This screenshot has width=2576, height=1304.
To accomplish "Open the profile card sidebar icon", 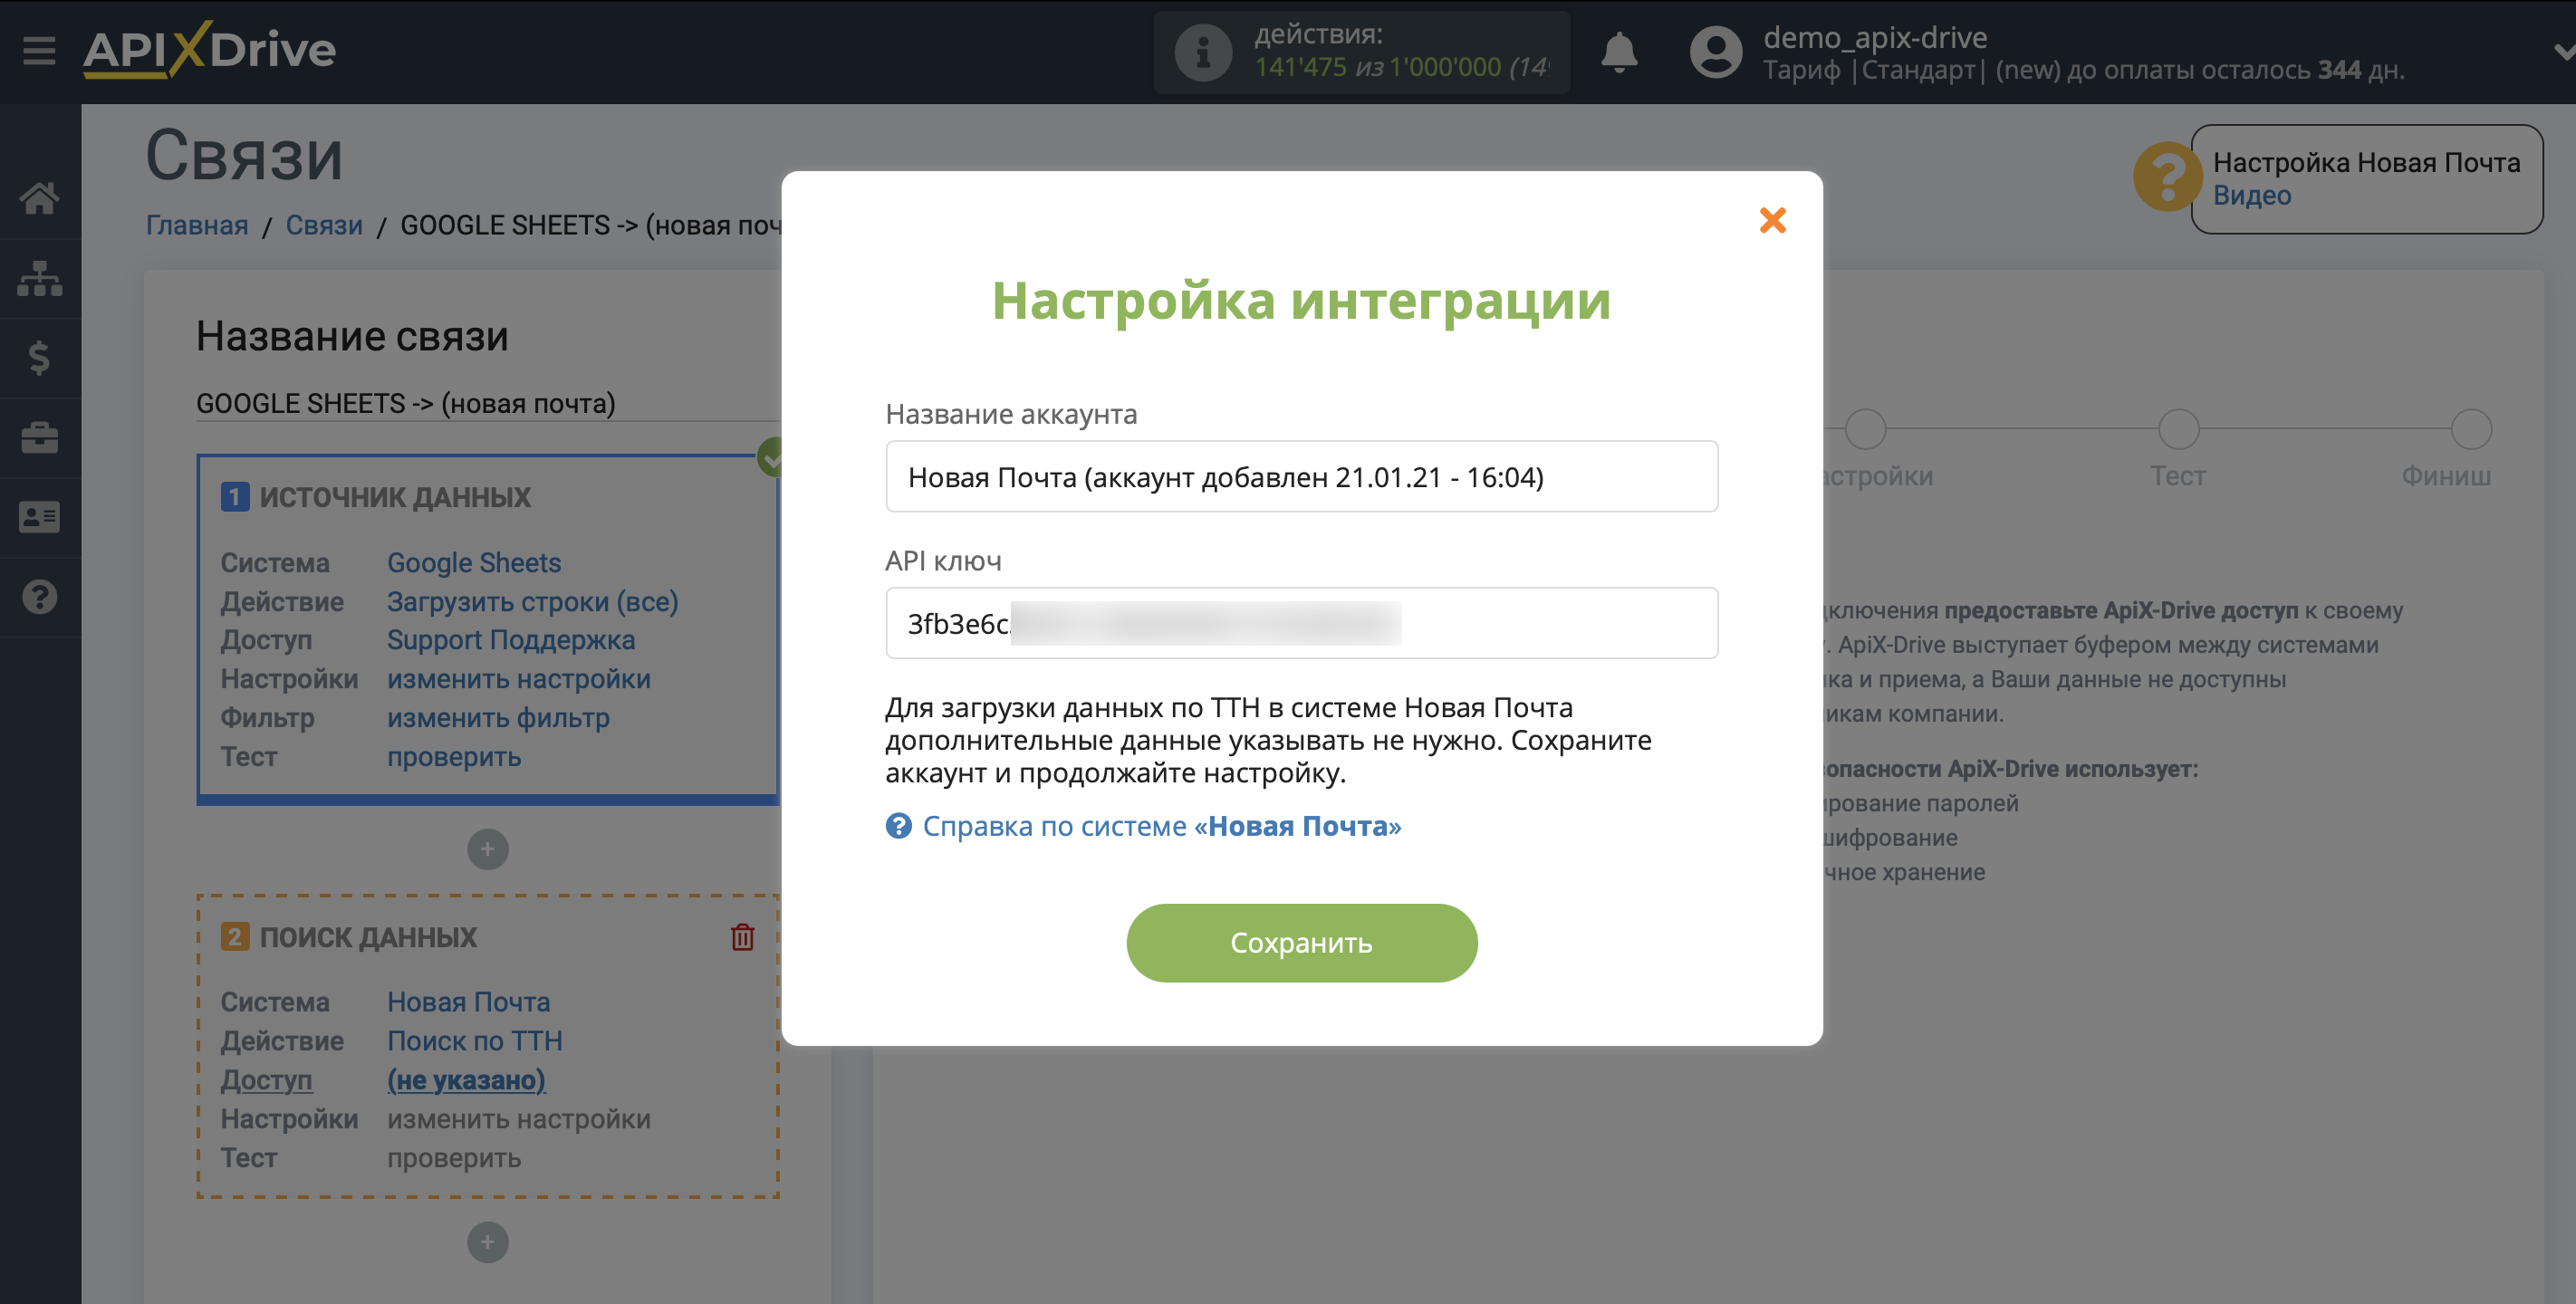I will coord(40,517).
